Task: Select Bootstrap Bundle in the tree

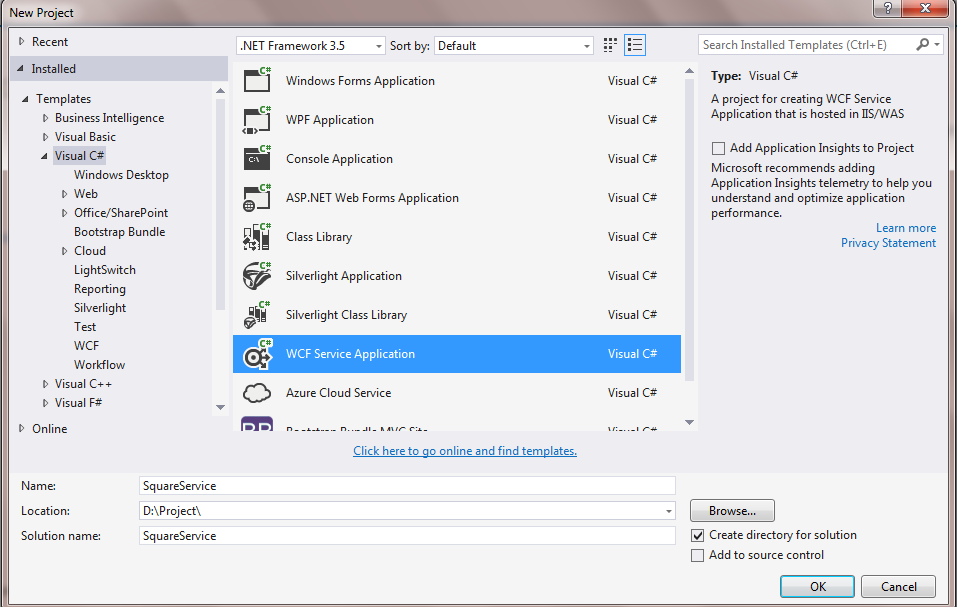Action: coord(120,232)
